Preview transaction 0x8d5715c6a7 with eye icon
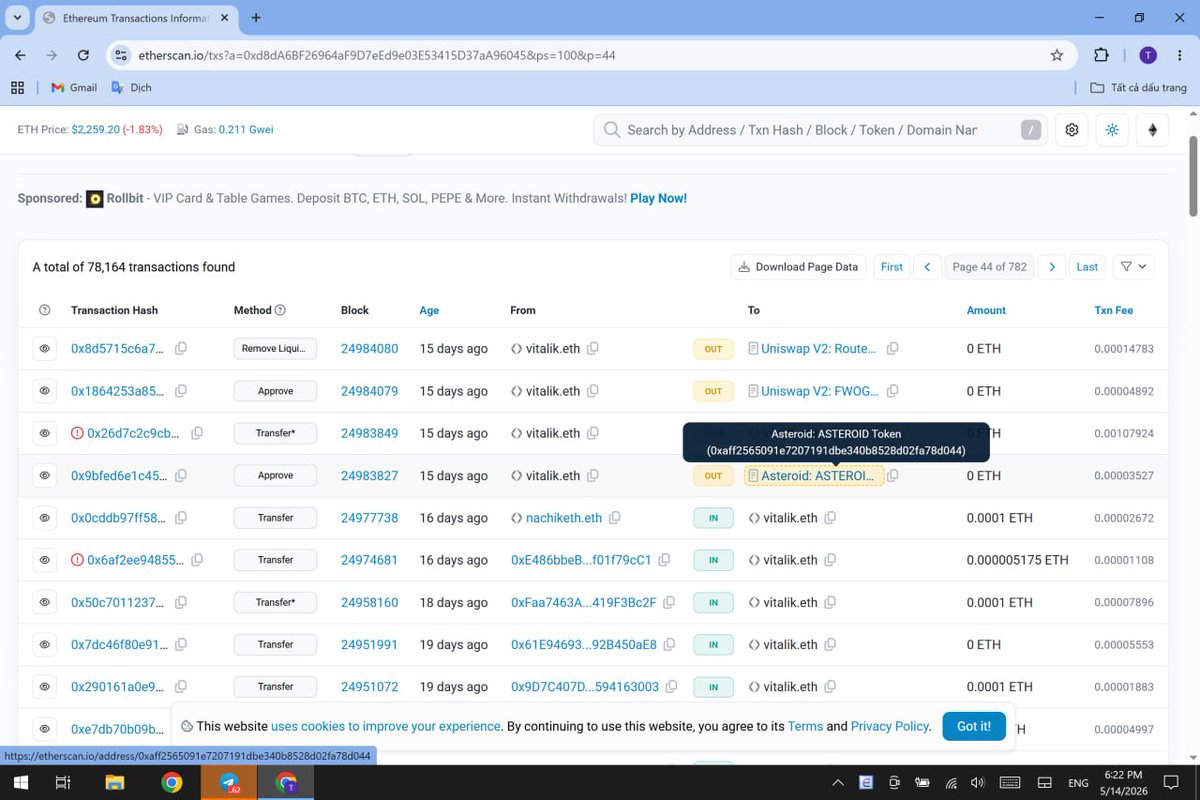The image size is (1200, 800). pos(45,349)
